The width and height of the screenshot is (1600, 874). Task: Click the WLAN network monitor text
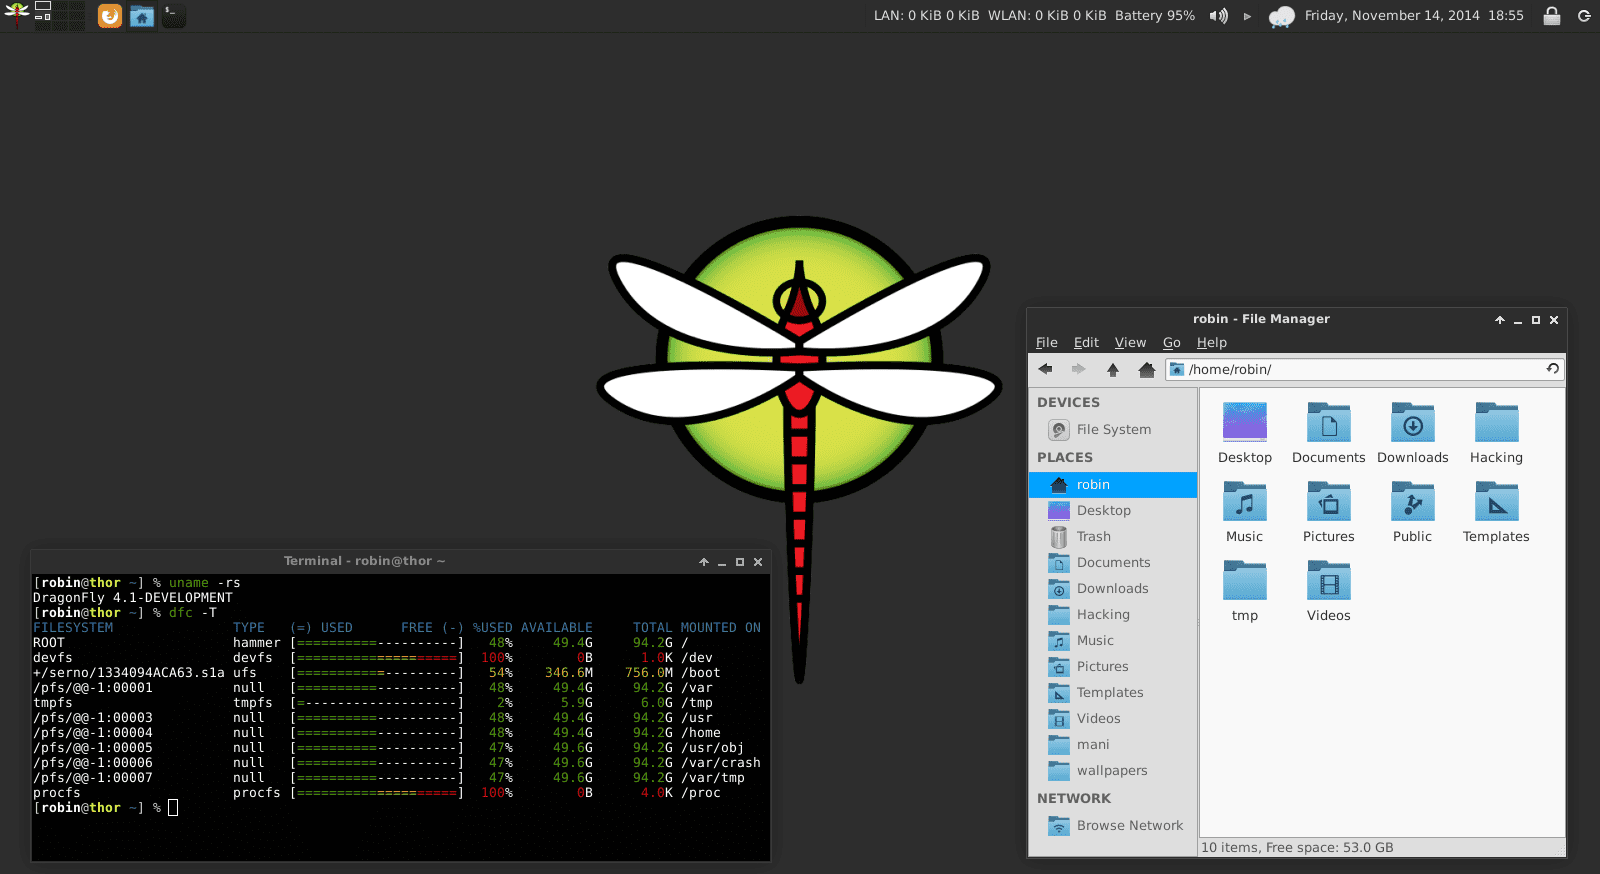[x=1047, y=16]
